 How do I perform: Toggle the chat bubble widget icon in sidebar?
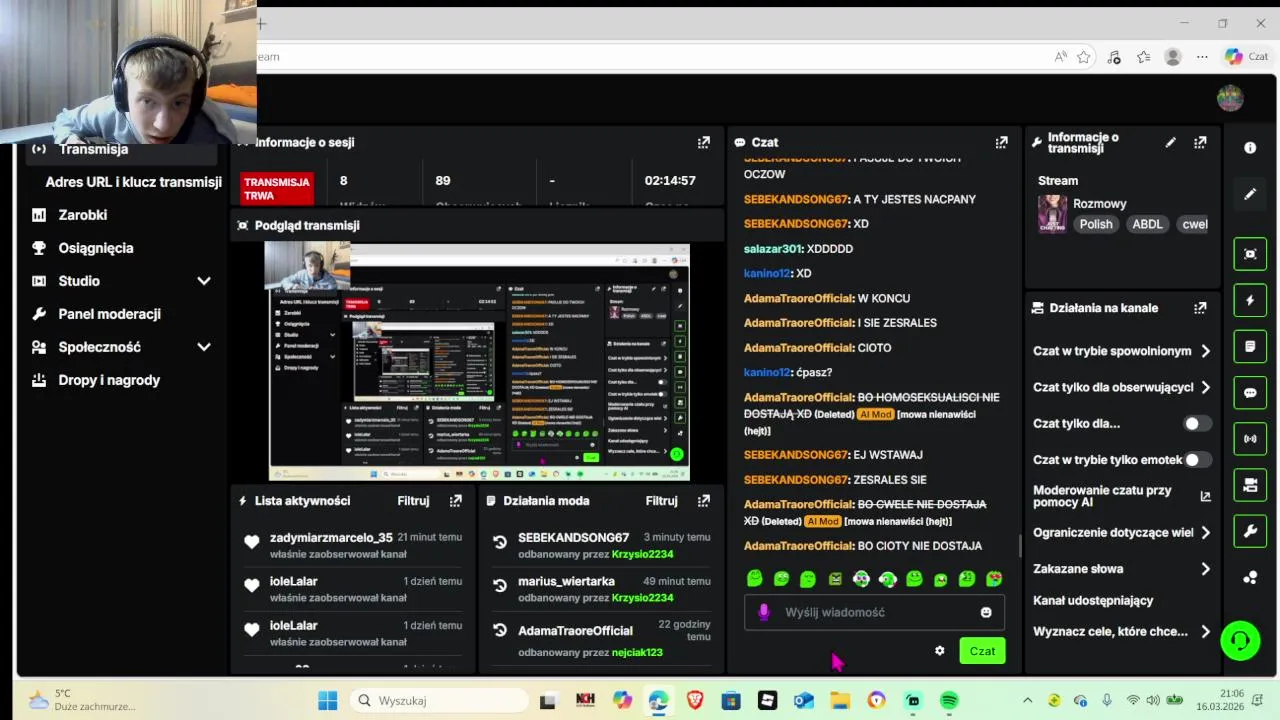pos(1250,392)
